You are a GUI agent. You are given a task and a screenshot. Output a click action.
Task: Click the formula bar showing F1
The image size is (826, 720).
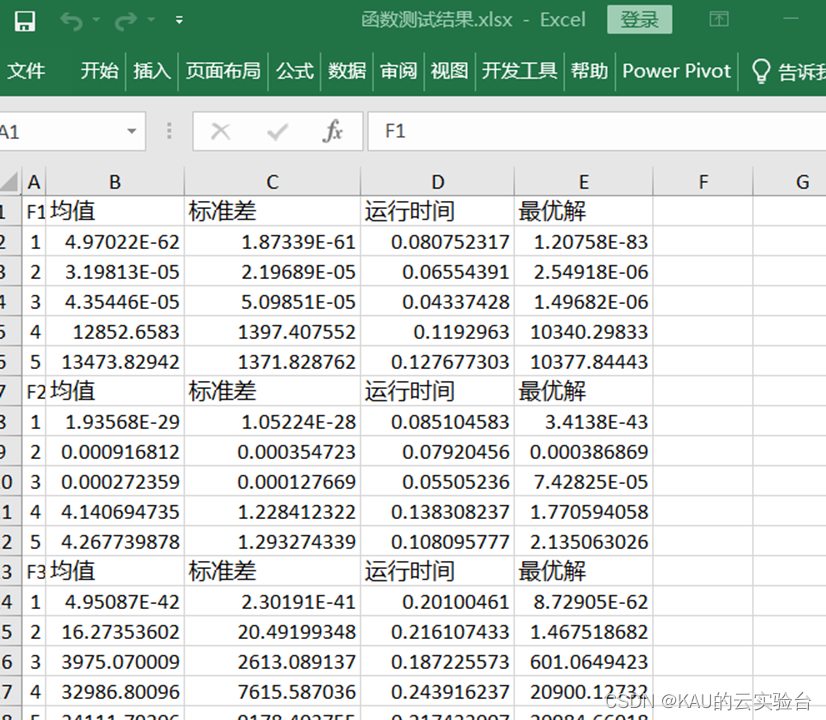596,131
